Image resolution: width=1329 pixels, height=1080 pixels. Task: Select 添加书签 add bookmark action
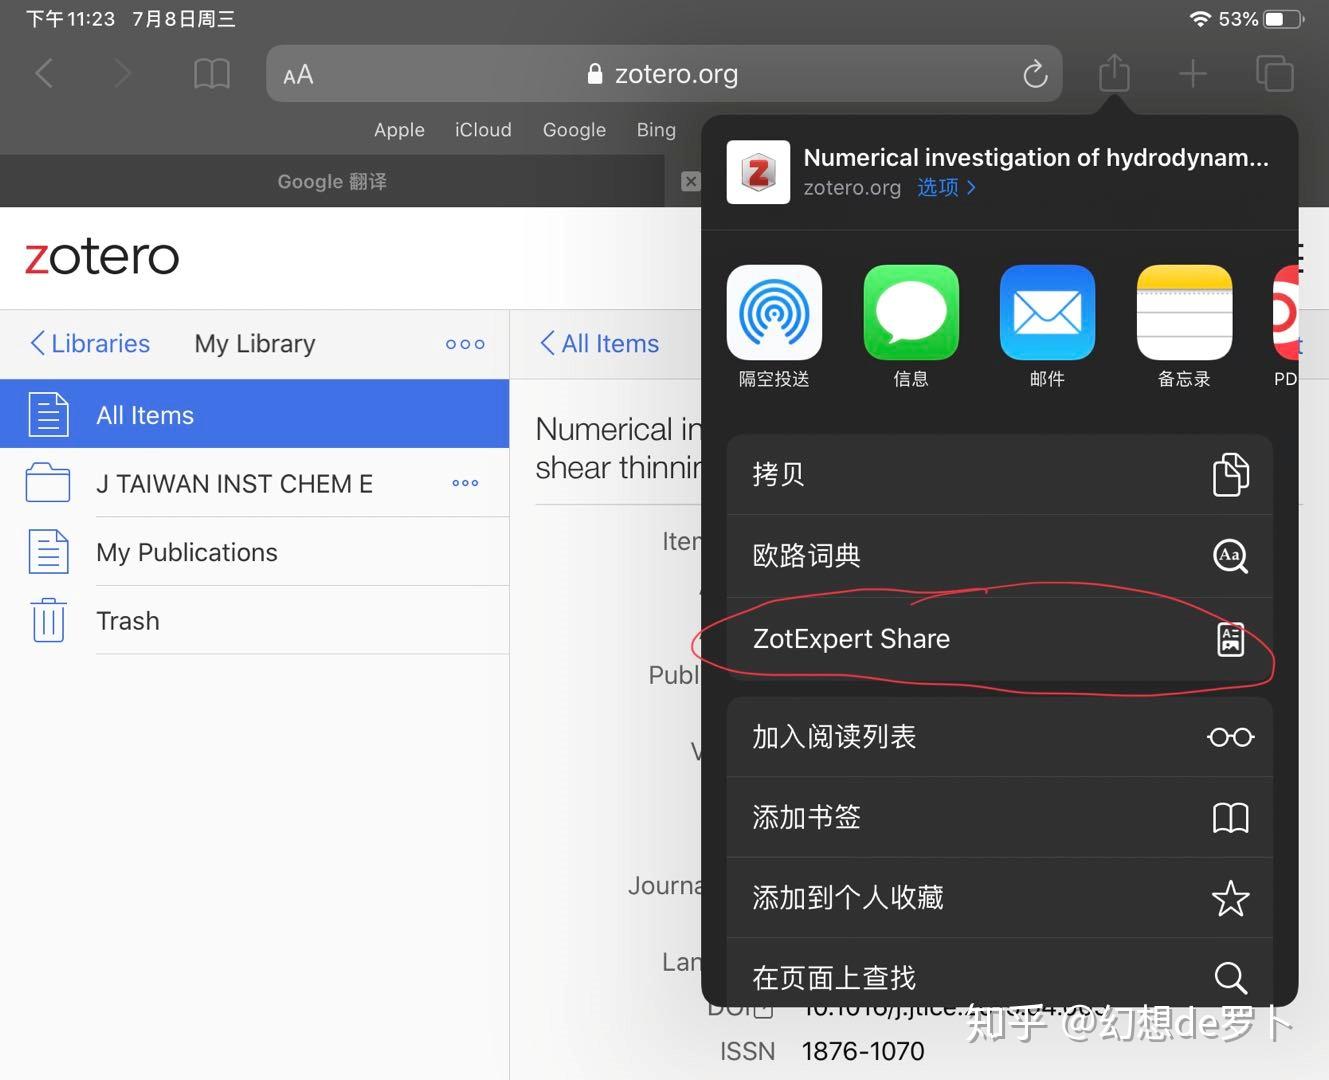999,817
